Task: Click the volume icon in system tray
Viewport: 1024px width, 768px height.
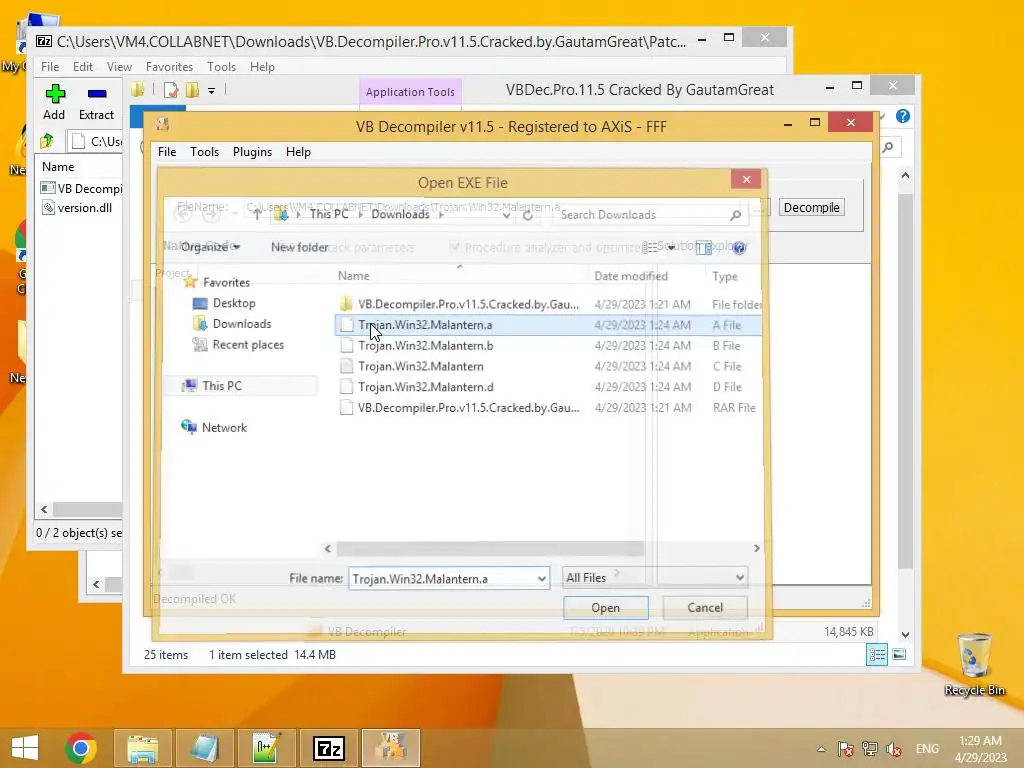Action: [893, 749]
